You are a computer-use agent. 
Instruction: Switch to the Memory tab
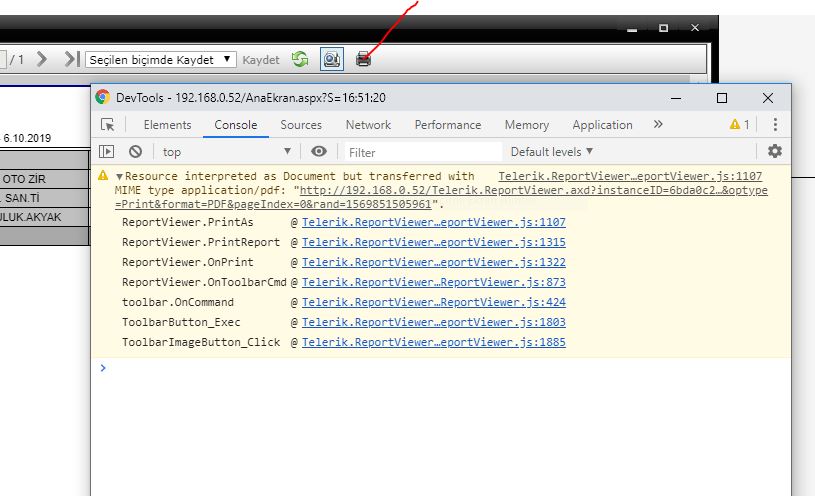tap(527, 125)
